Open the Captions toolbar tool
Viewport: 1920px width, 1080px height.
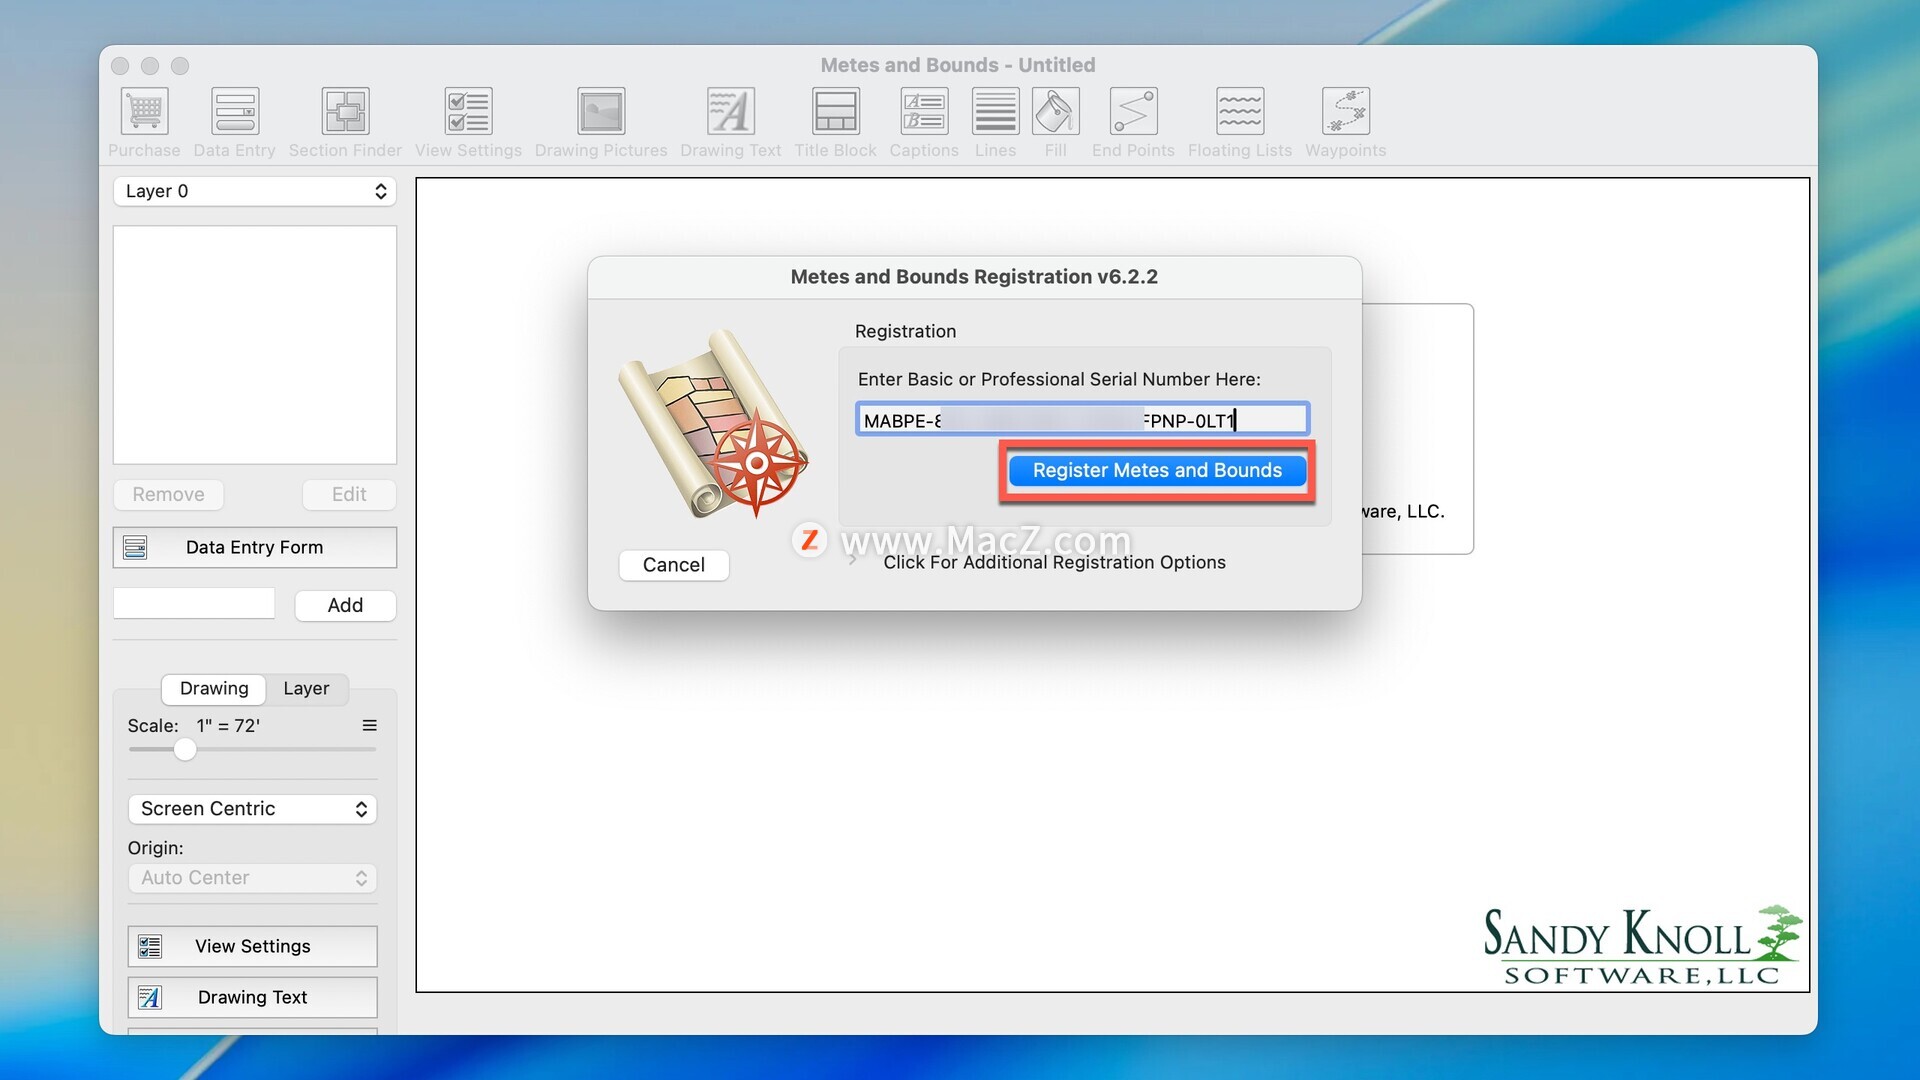coord(924,111)
